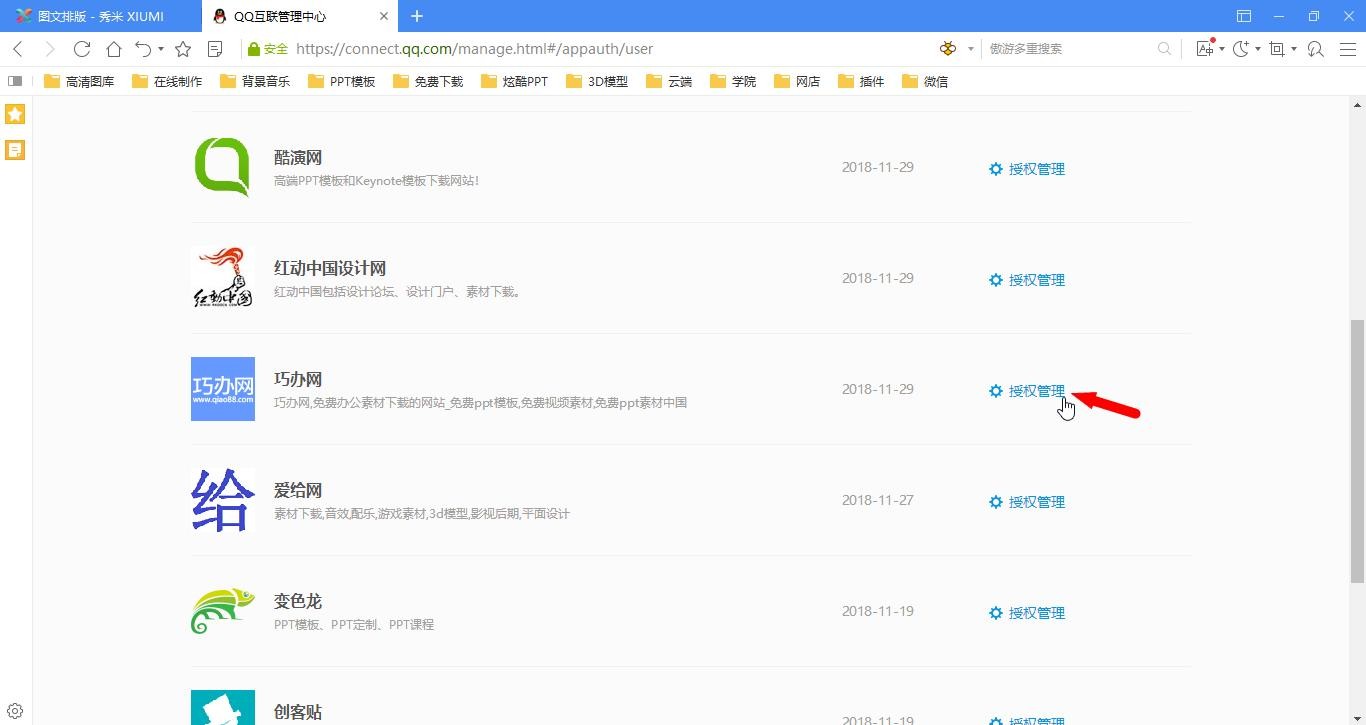
Task: Switch to the 秀米 XIUMI tab
Action: (100, 16)
